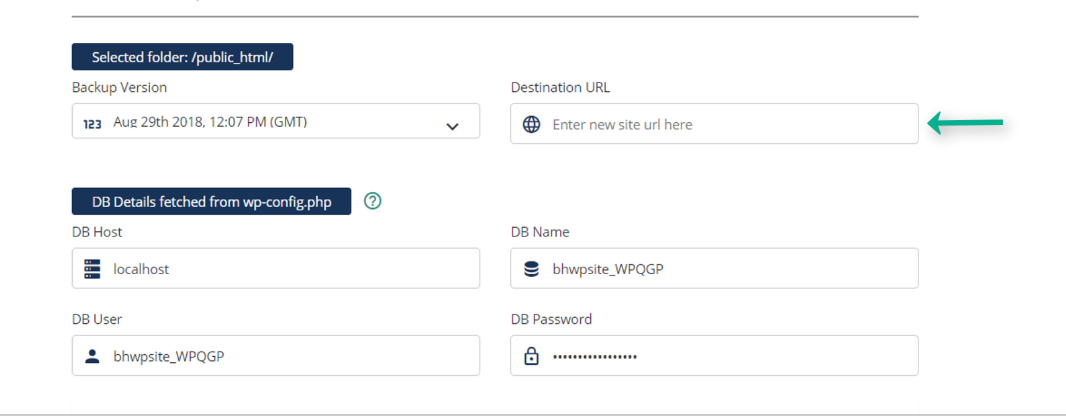Screen dimensions: 1066x418
Task: Click the DB User field showing bhwpsite_WPQGP
Action: point(275,355)
